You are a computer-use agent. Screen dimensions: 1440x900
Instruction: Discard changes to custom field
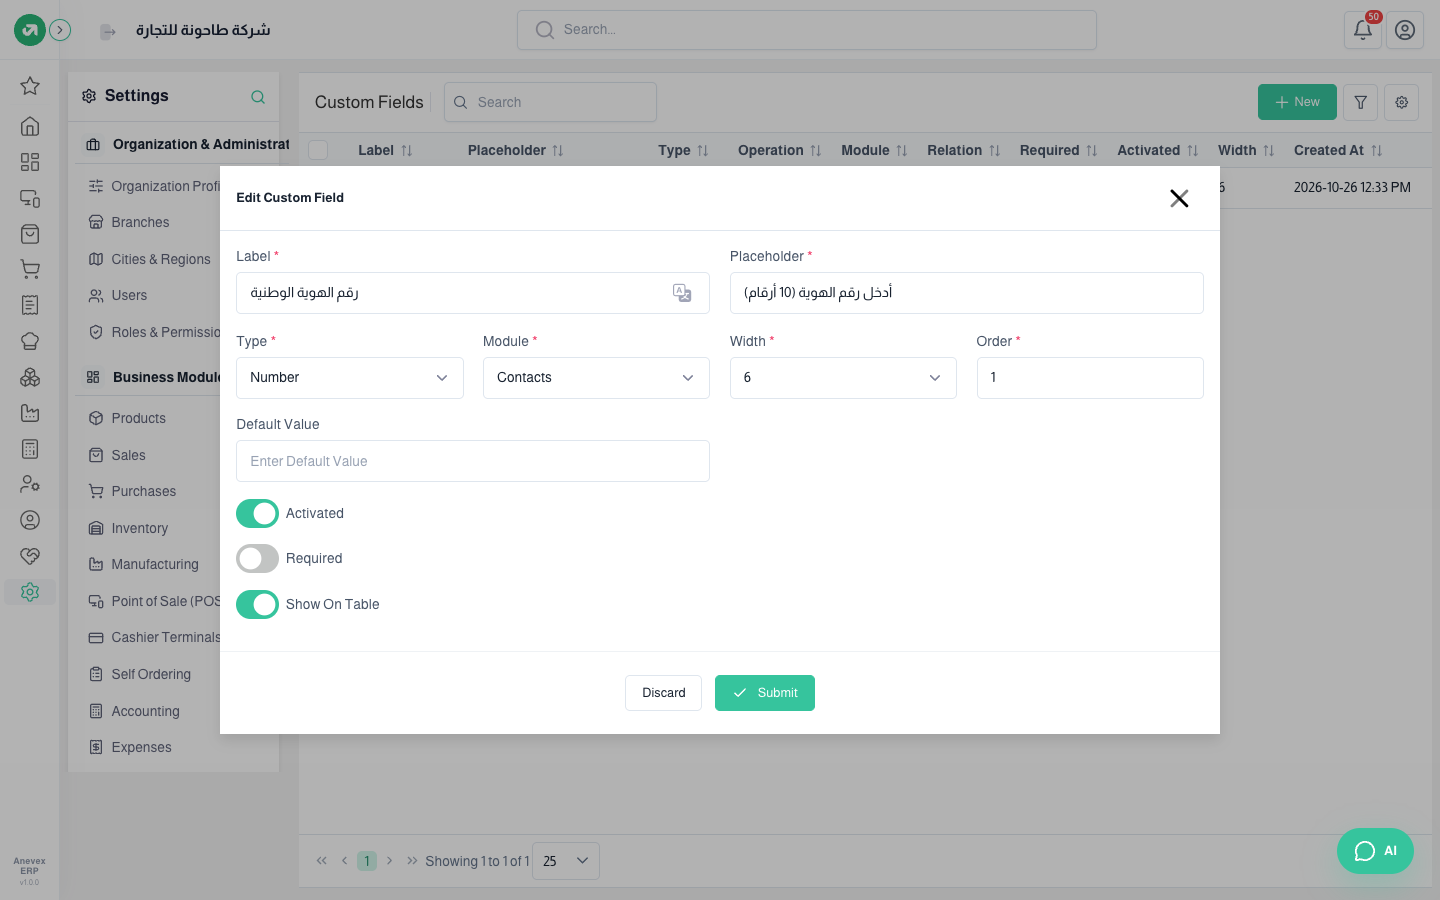pyautogui.click(x=663, y=693)
